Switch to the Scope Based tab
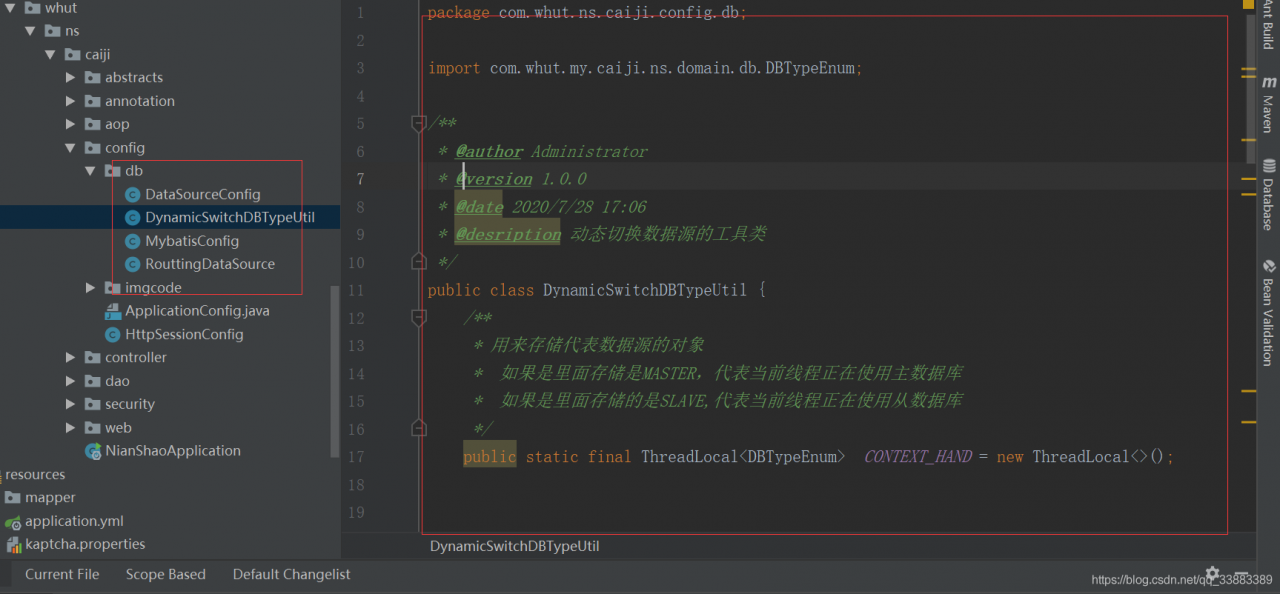 (166, 574)
